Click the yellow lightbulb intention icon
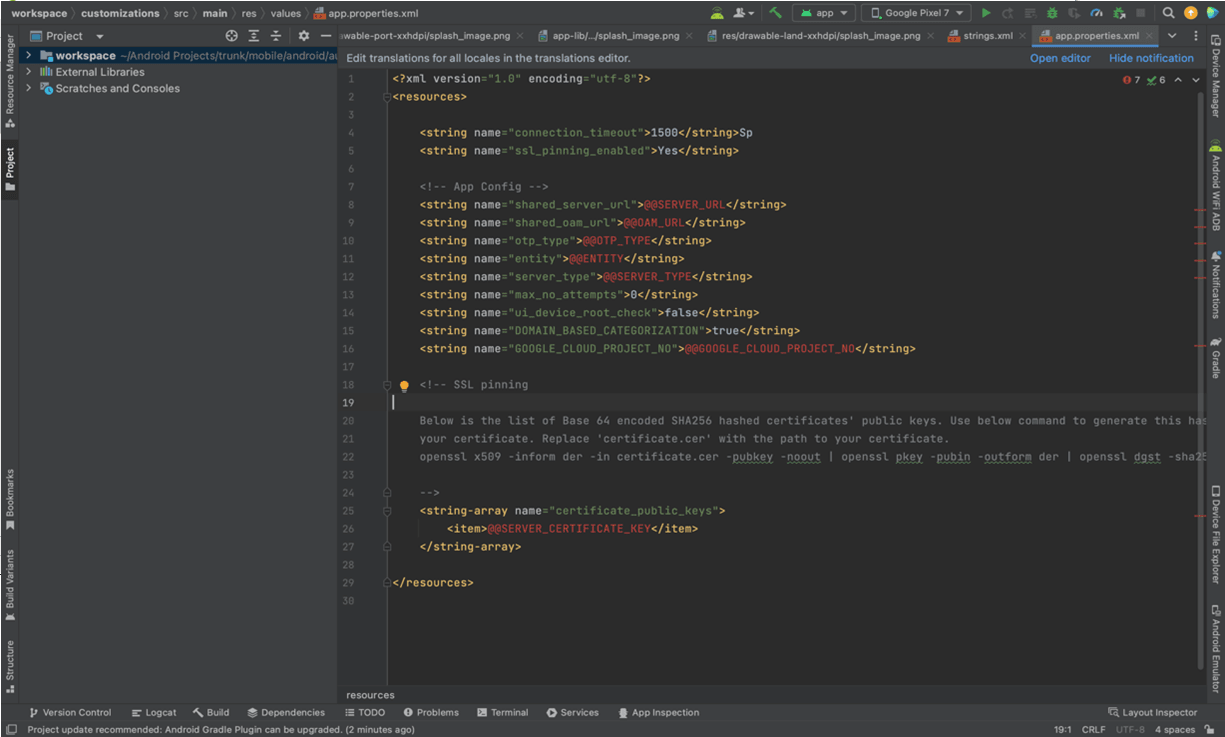 coord(405,385)
